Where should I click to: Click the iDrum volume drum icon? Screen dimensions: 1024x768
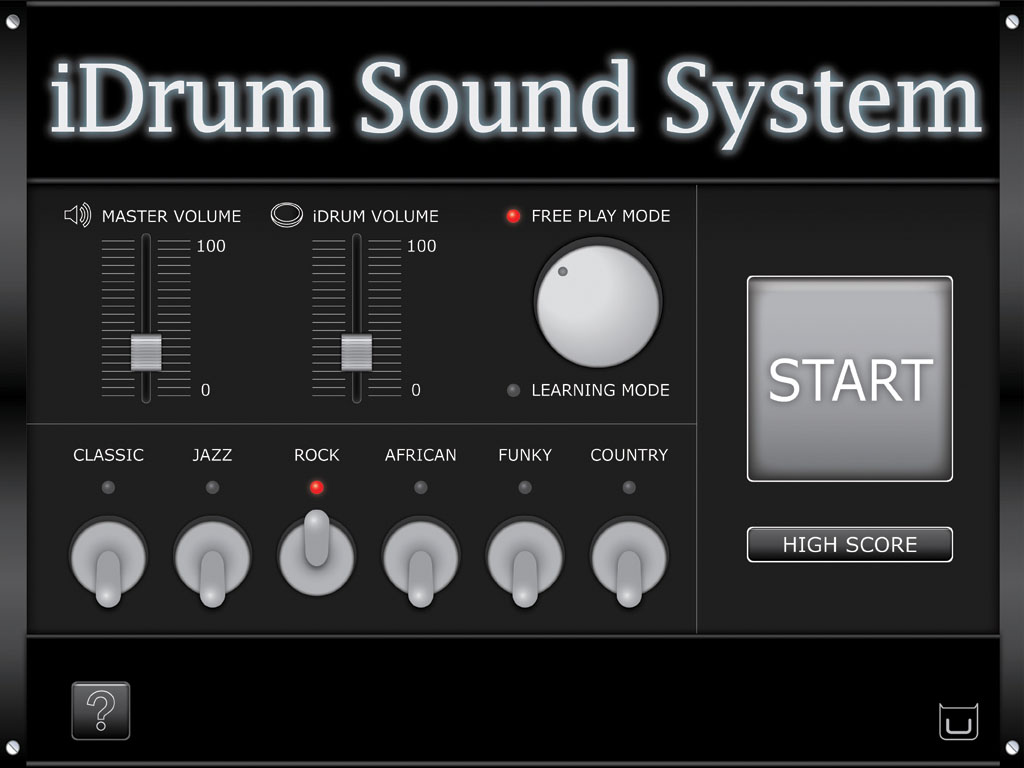click(x=287, y=216)
